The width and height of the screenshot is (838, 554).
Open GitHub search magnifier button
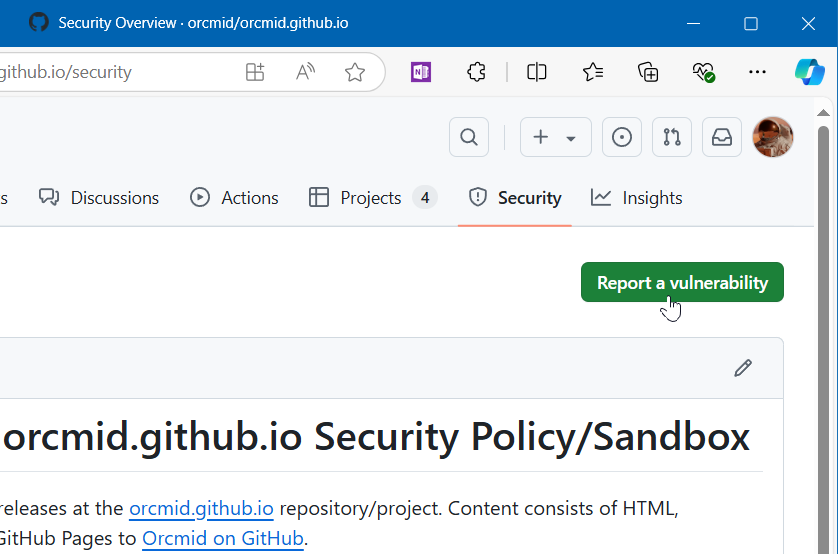pyautogui.click(x=469, y=137)
